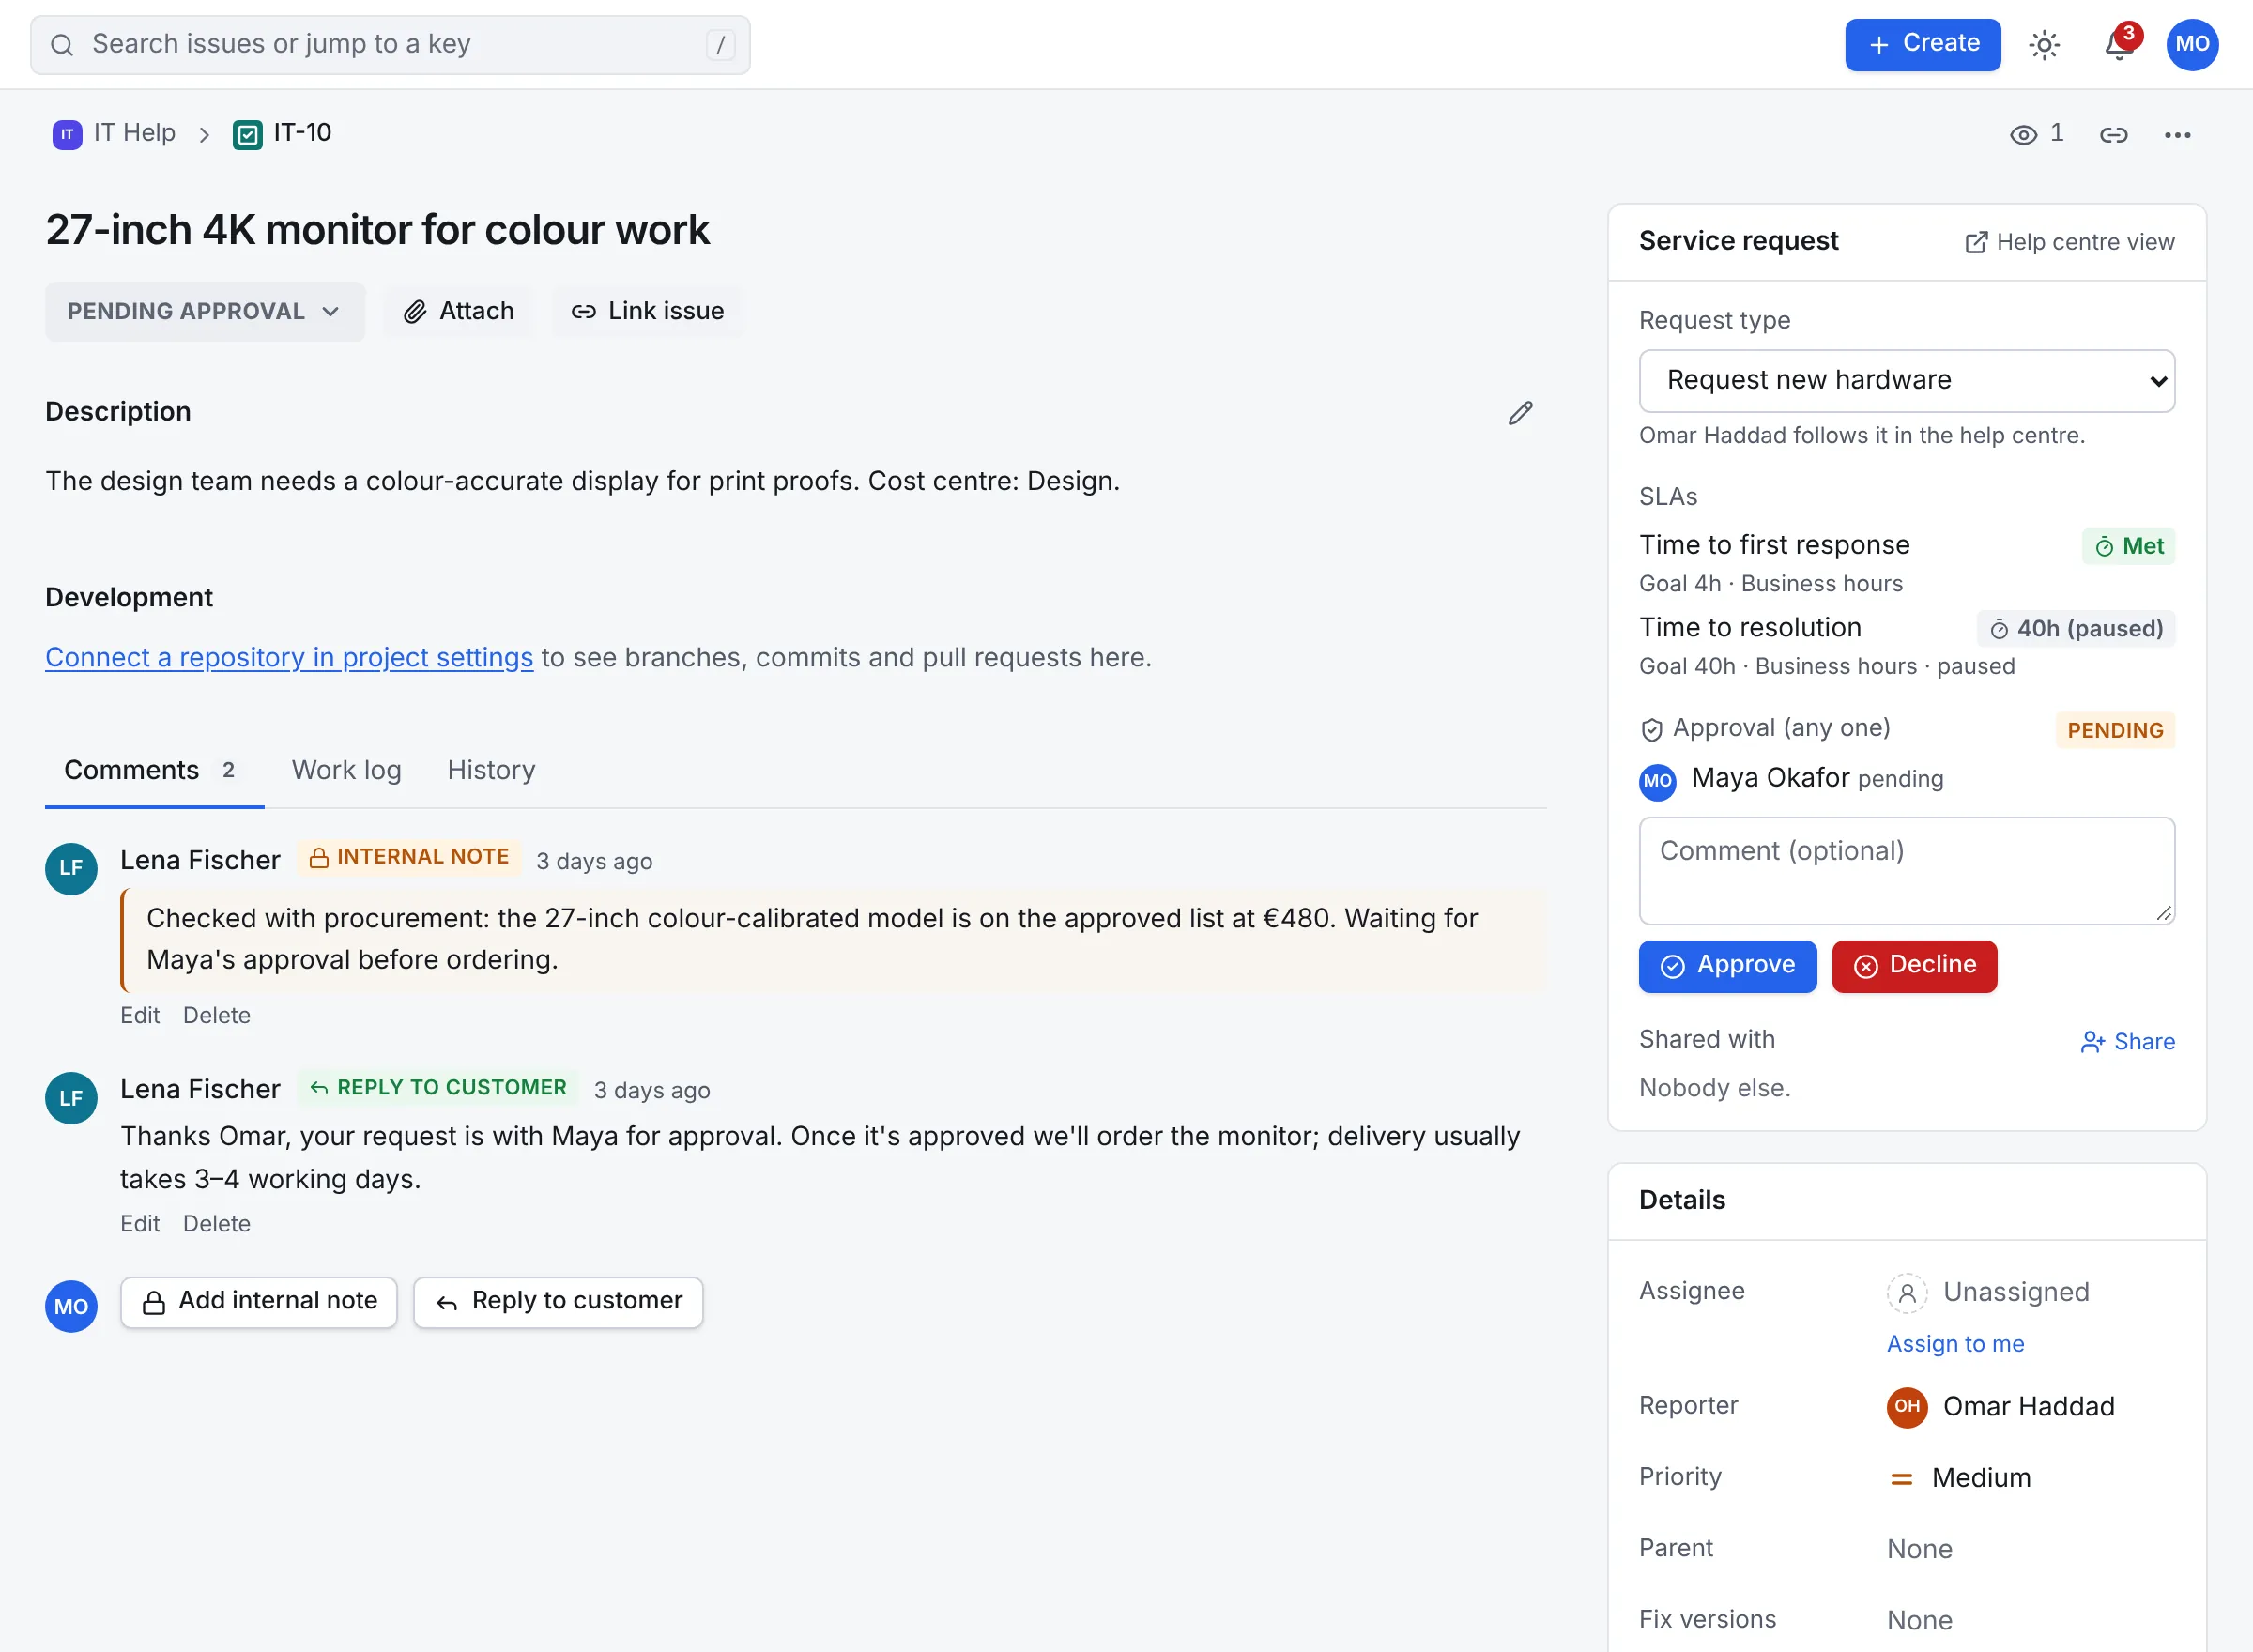Click IT Help breadcrumb link
The image size is (2253, 1652).
134,133
